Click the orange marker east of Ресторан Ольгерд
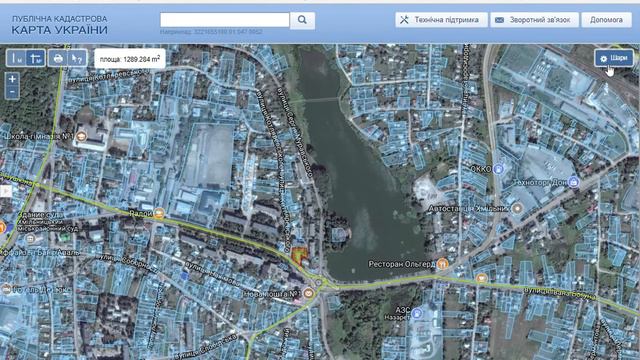640x360 pixels. tap(482, 278)
